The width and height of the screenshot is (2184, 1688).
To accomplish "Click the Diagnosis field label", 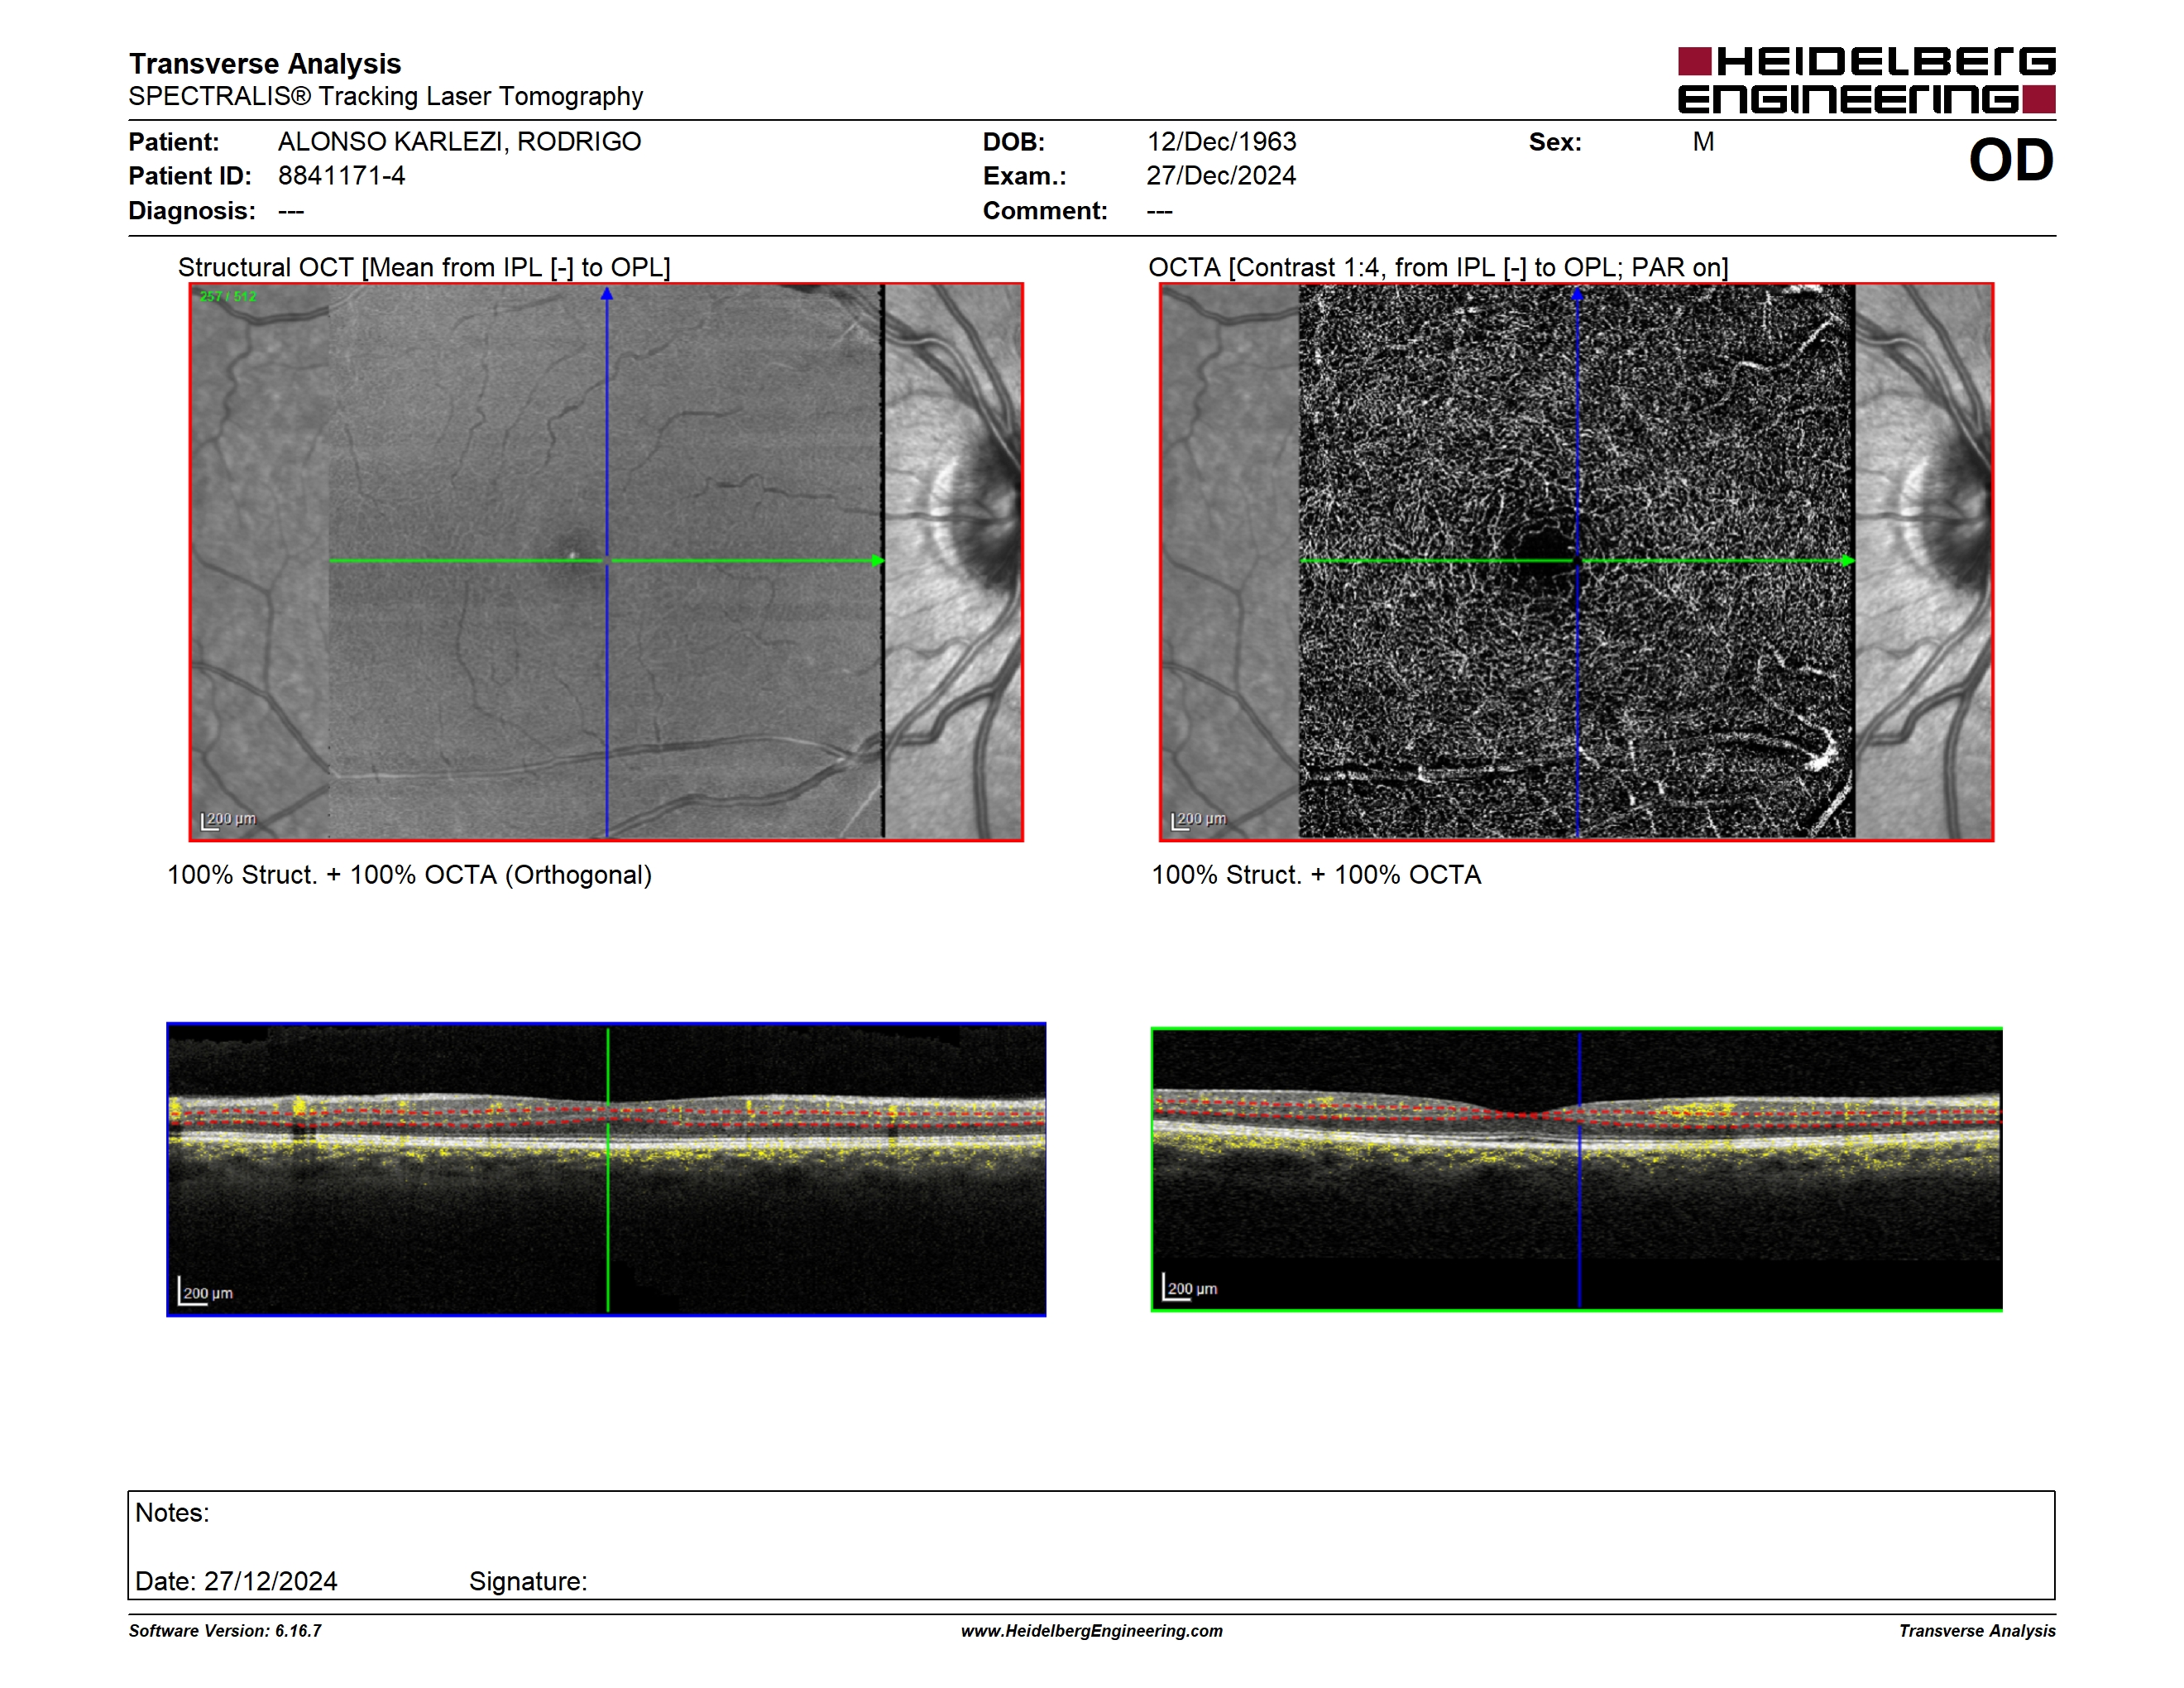I will coord(192,211).
